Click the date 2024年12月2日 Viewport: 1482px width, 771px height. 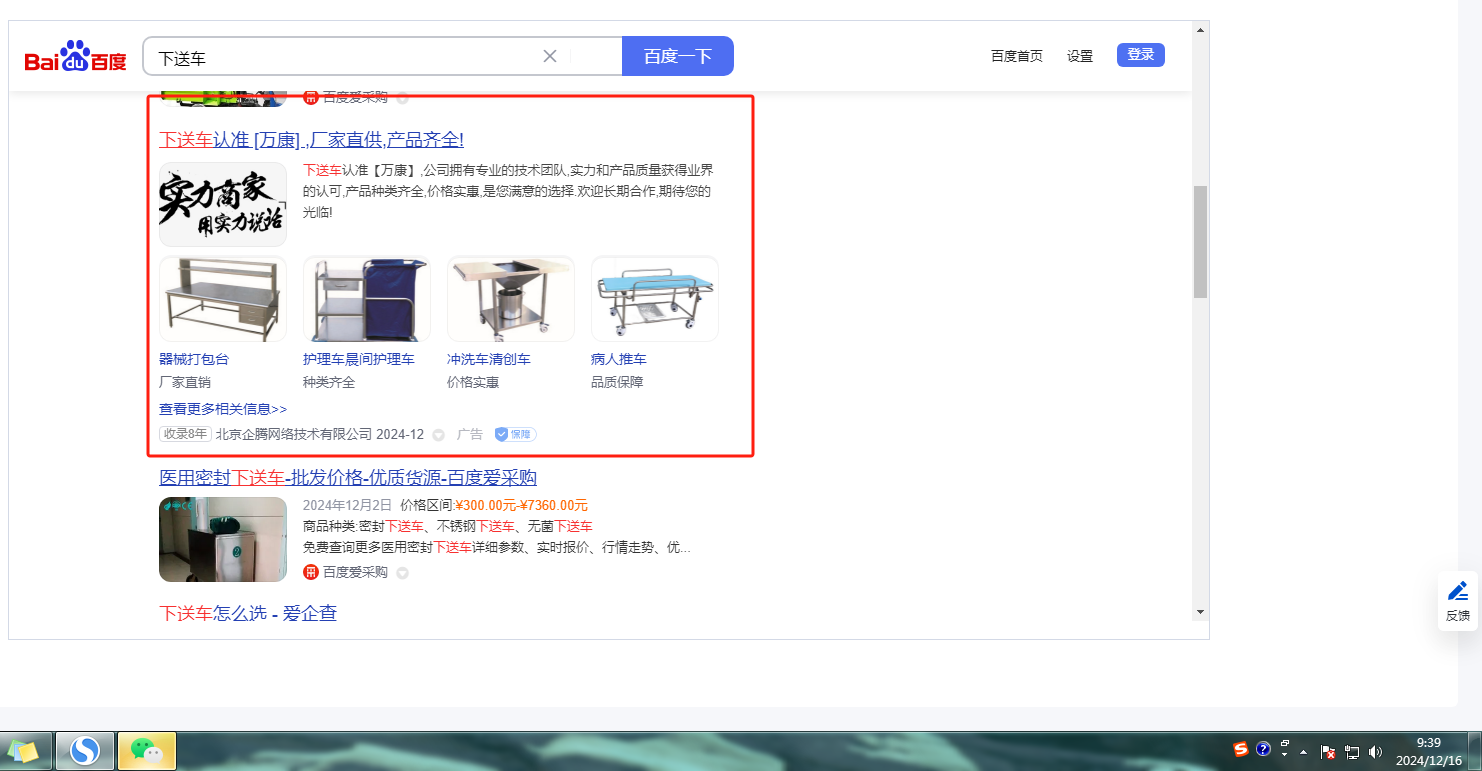tap(348, 505)
